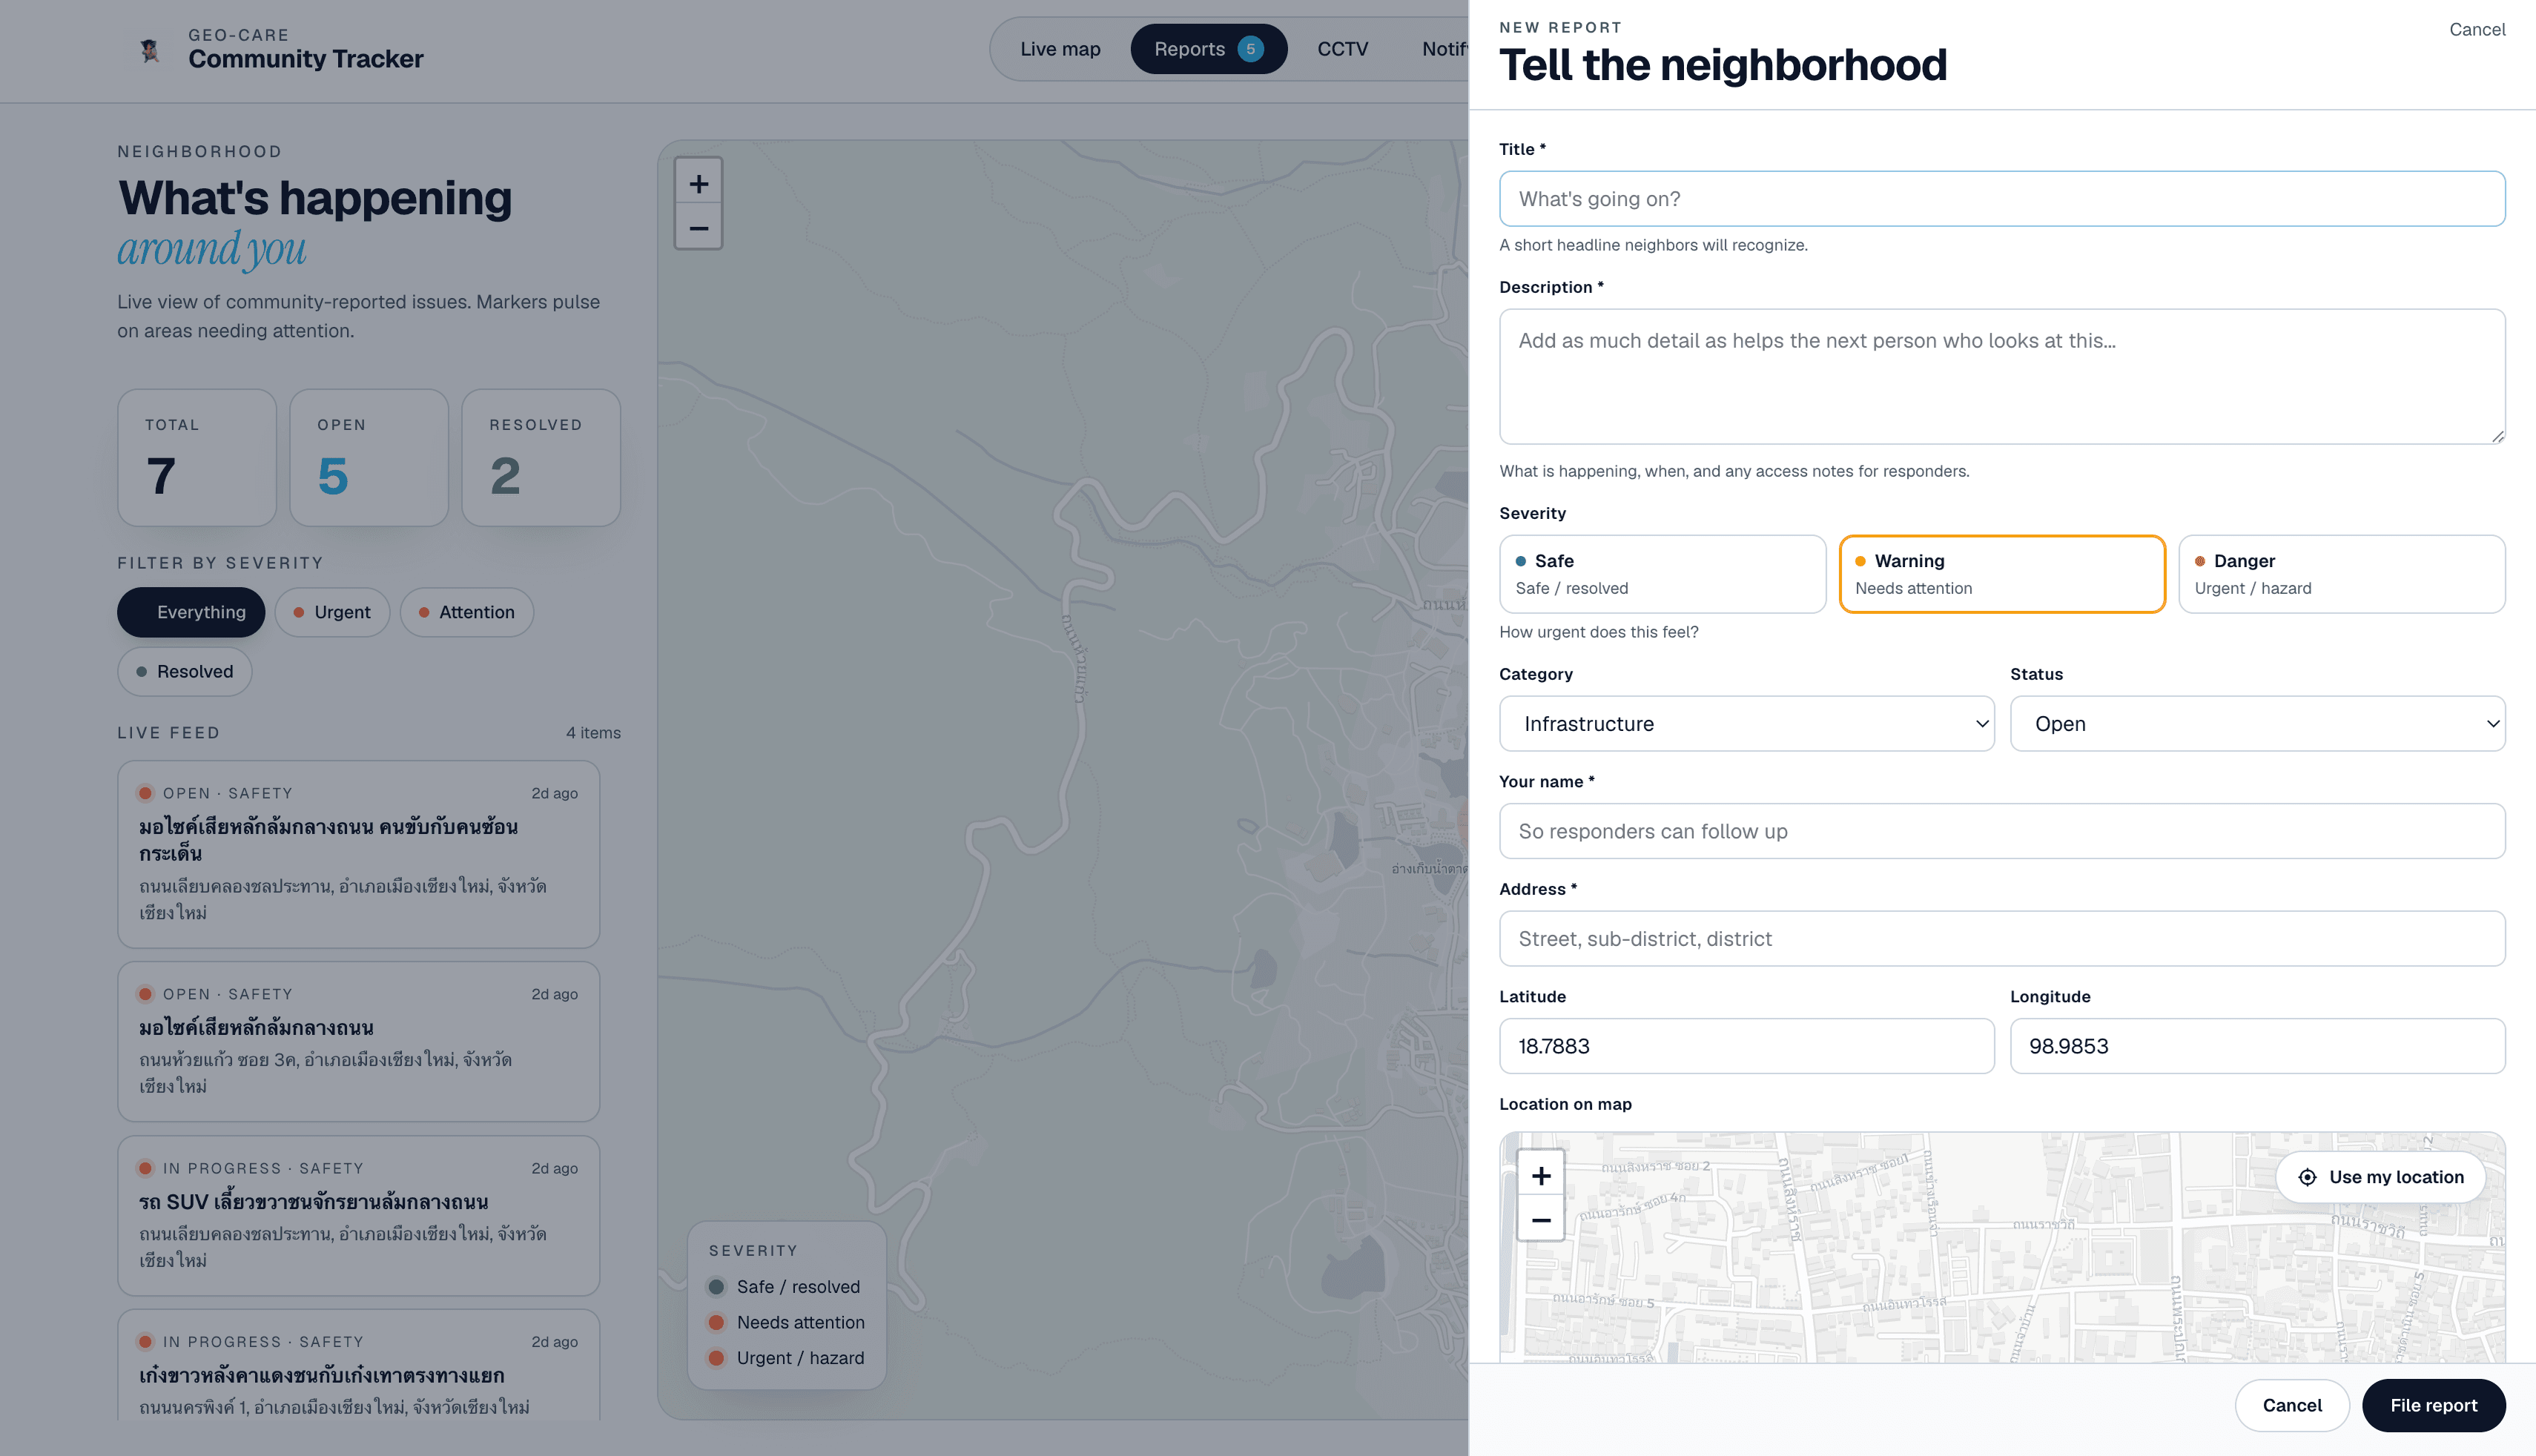Image resolution: width=2536 pixels, height=1456 pixels.
Task: Focus the Title input field
Action: pyautogui.click(x=2002, y=199)
